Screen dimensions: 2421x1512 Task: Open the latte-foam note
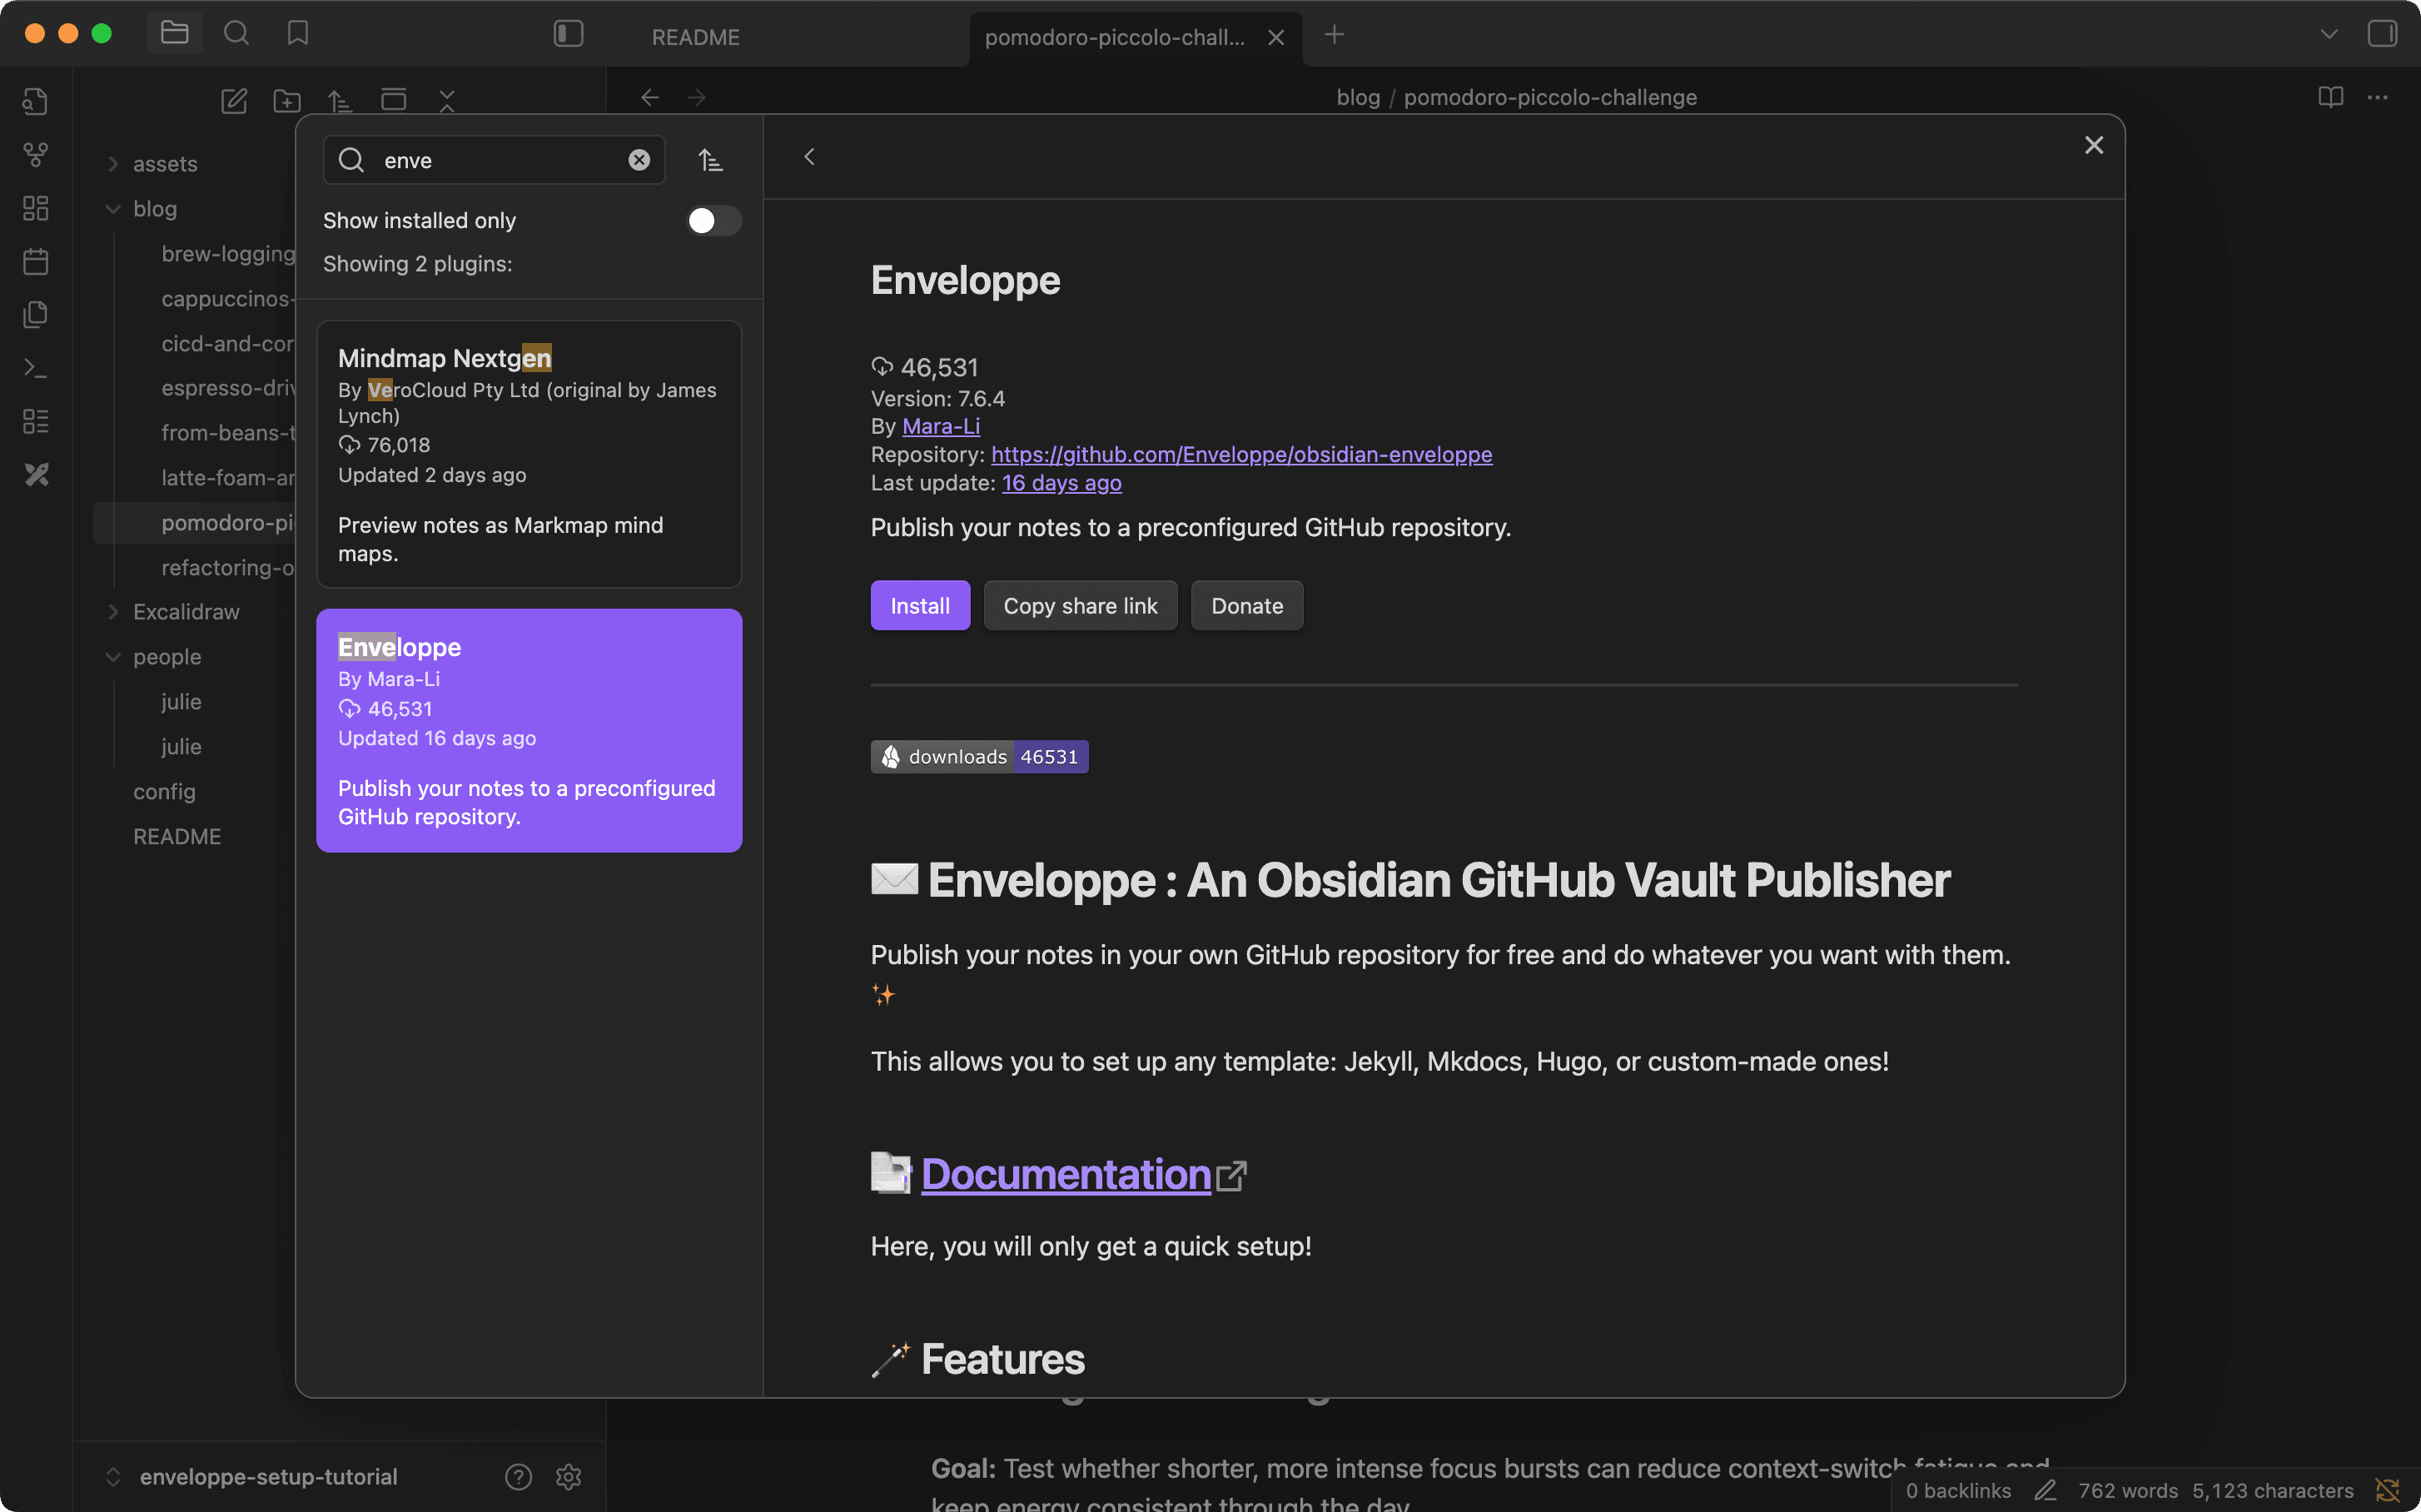tap(228, 478)
